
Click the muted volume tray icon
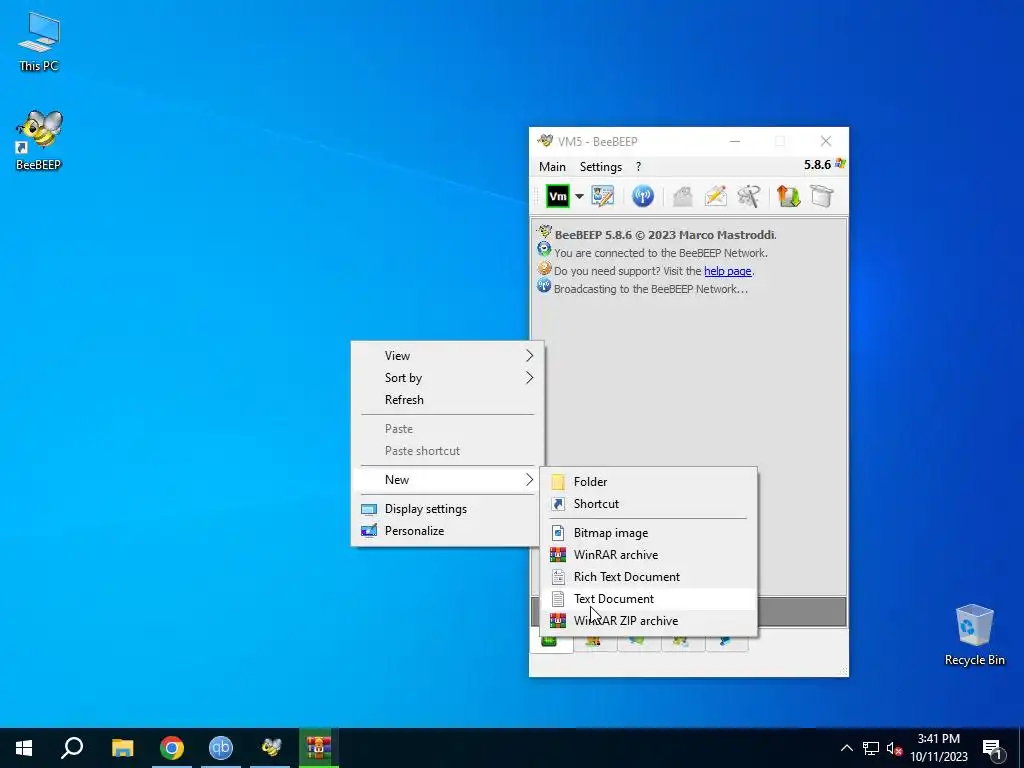point(894,748)
